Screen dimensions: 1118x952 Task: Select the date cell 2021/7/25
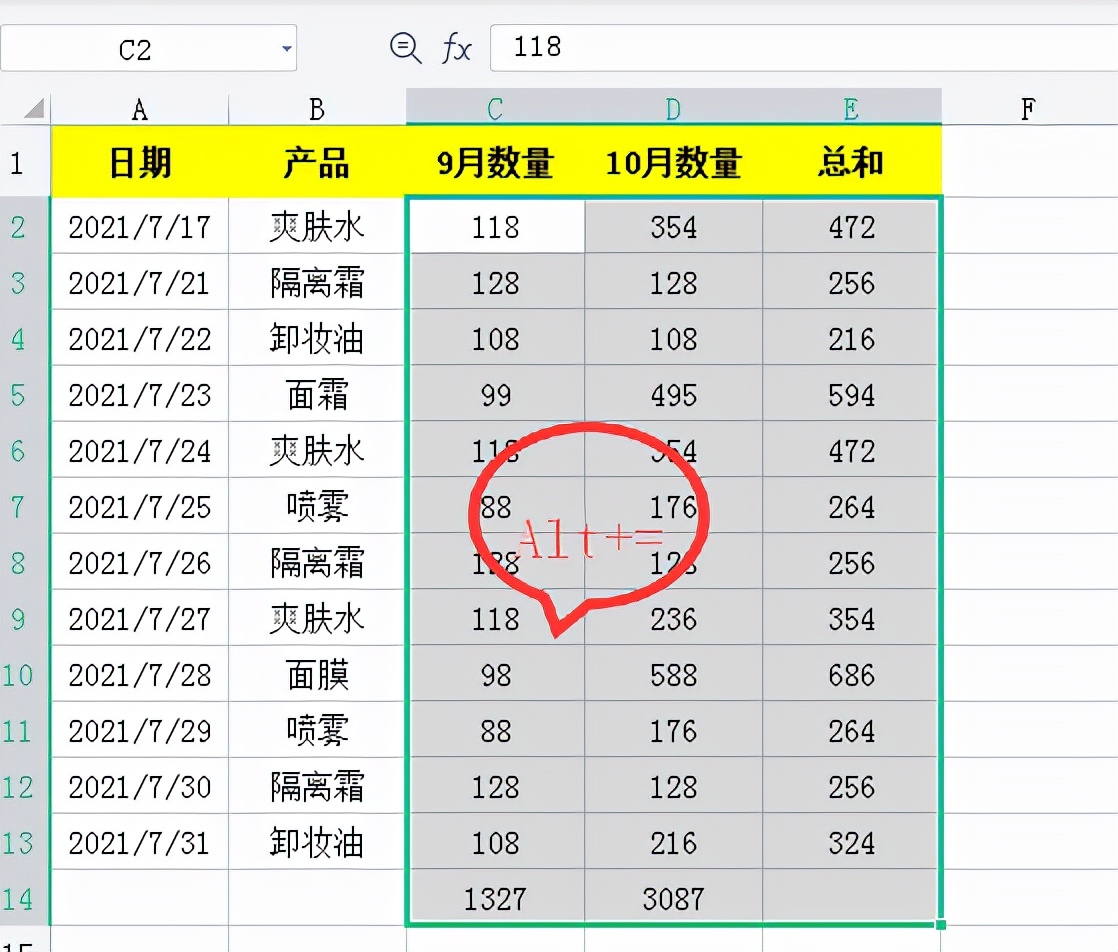pyautogui.click(x=140, y=506)
